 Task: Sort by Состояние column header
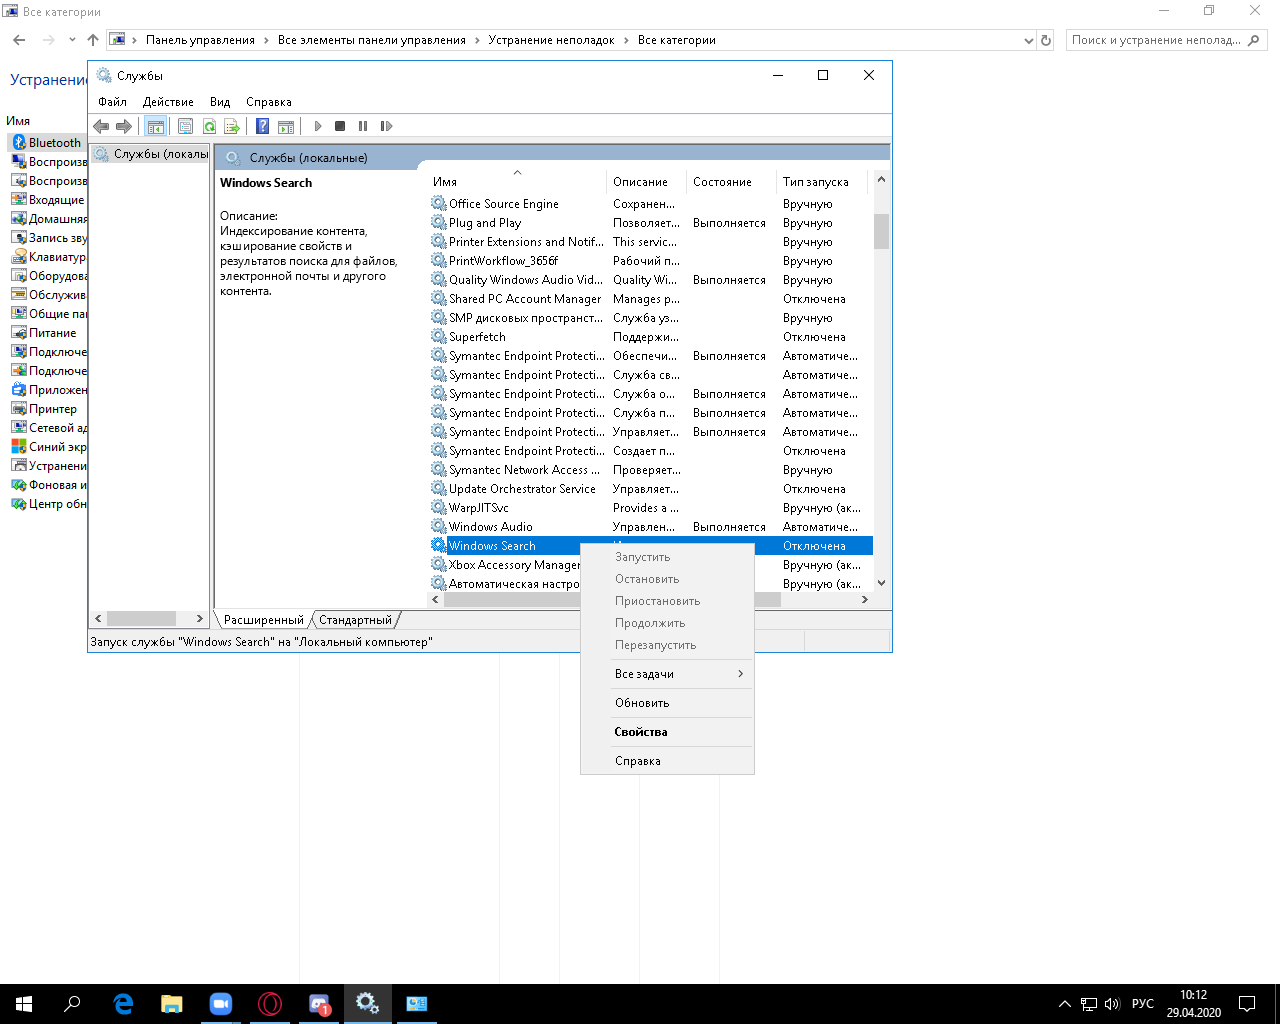click(x=732, y=182)
